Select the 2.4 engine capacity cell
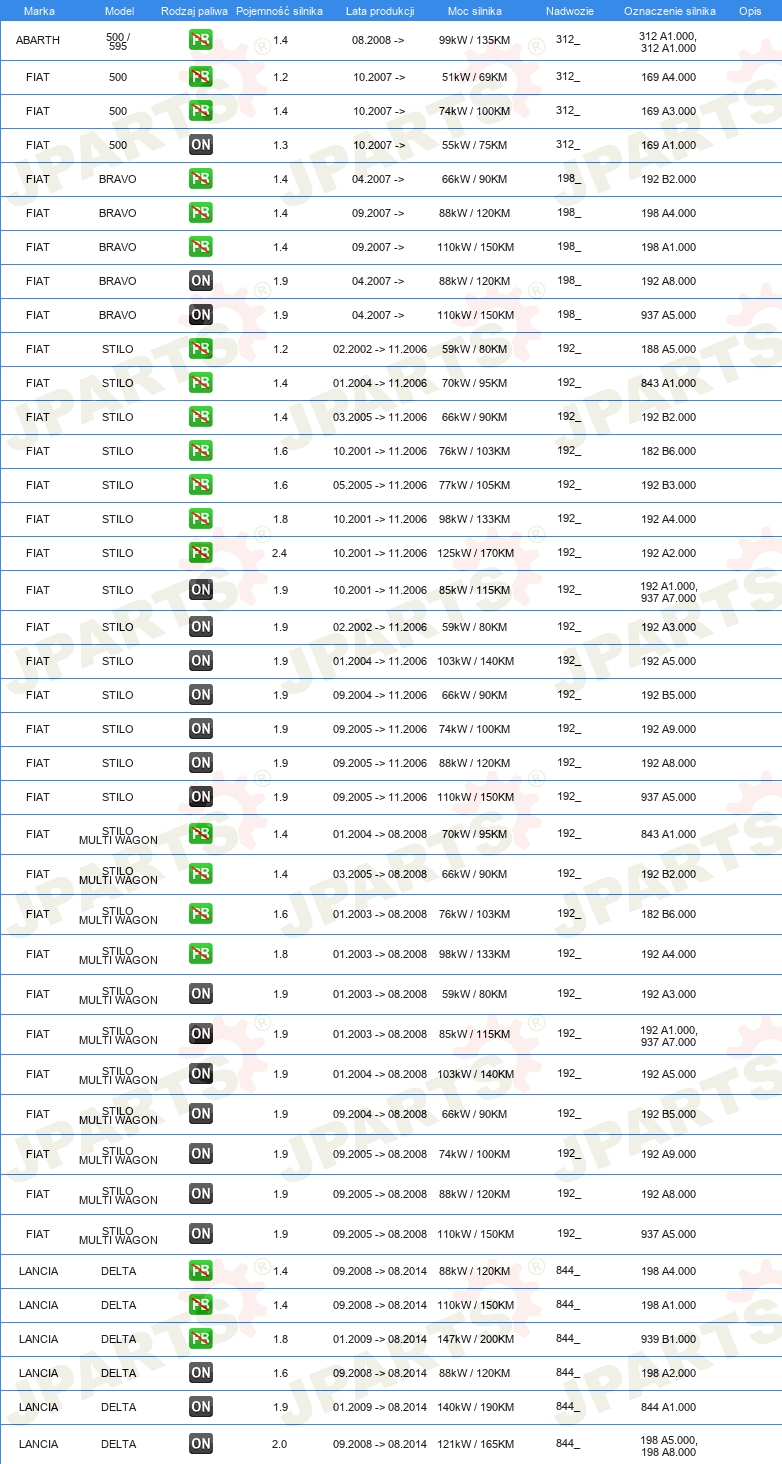Image resolution: width=782 pixels, height=1464 pixels. (280, 553)
